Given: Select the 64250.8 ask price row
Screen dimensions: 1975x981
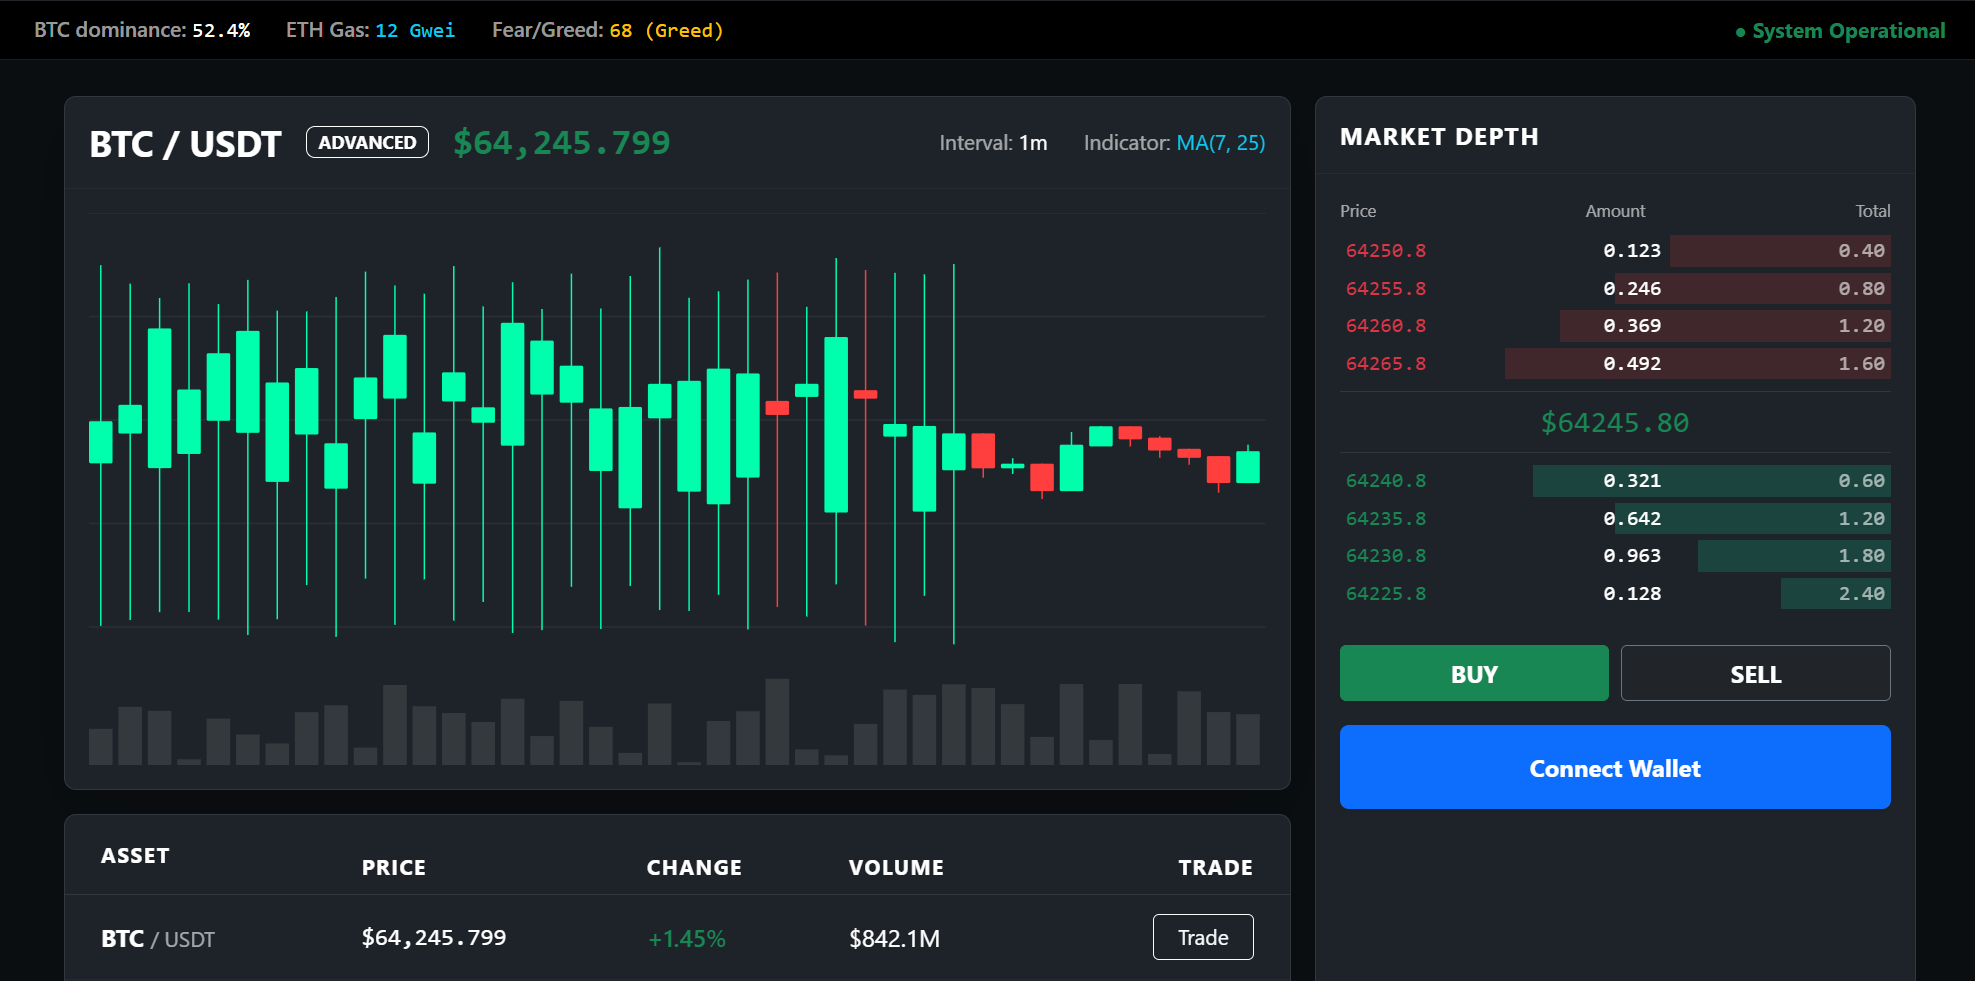Looking at the screenshot, I should 1614,251.
